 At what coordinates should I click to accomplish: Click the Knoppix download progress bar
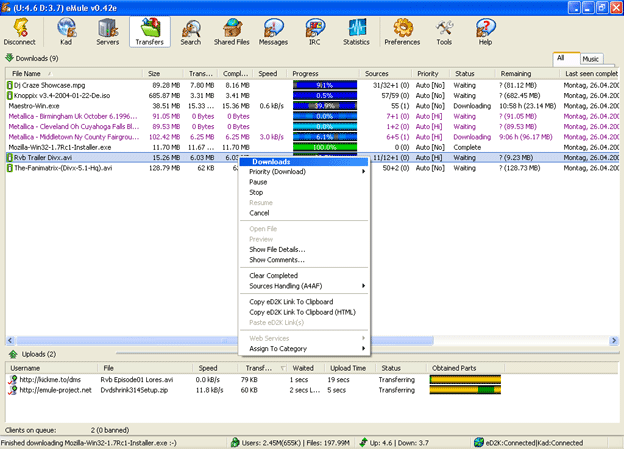pos(324,95)
